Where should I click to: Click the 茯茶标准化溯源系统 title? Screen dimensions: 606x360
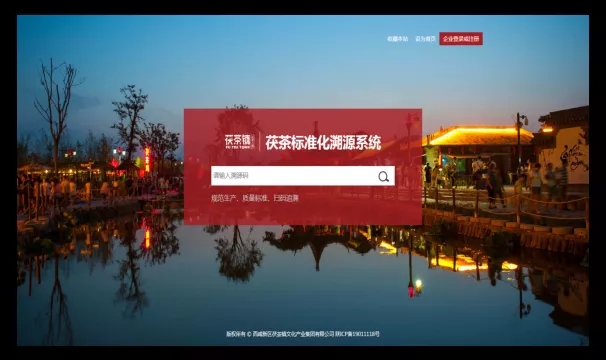click(x=323, y=142)
